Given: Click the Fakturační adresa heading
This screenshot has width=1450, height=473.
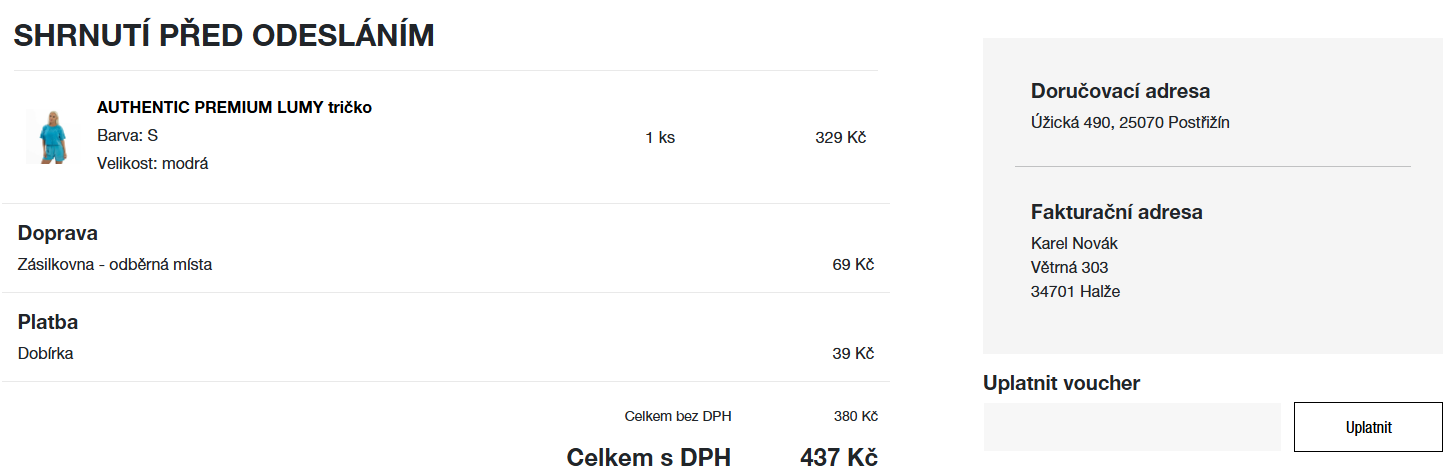Looking at the screenshot, I should tap(1116, 212).
